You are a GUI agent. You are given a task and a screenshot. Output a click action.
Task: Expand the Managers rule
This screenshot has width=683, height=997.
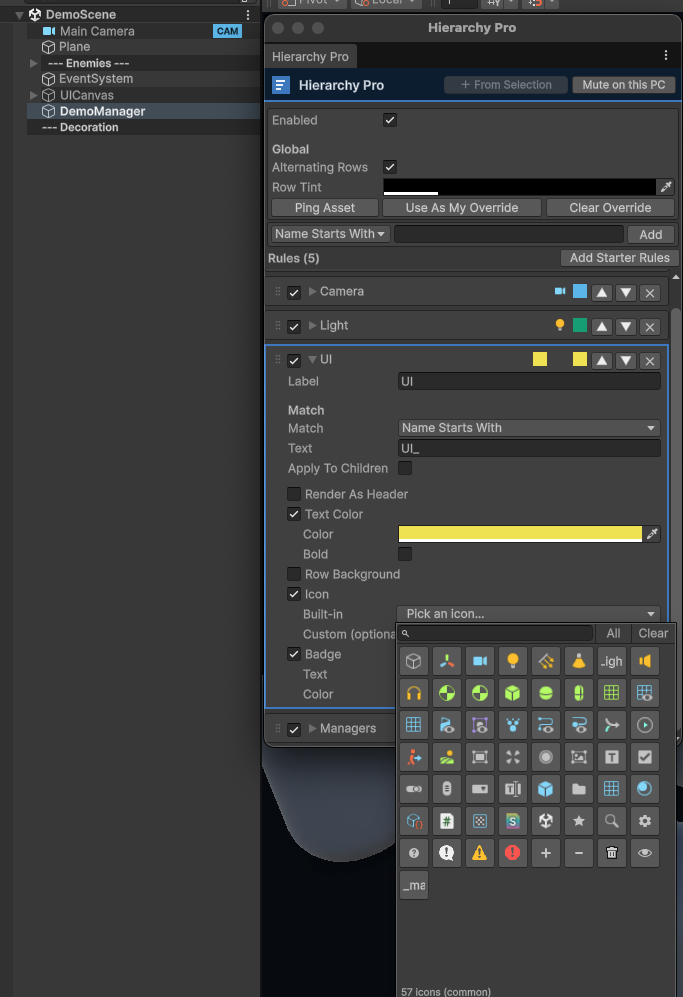click(x=312, y=728)
